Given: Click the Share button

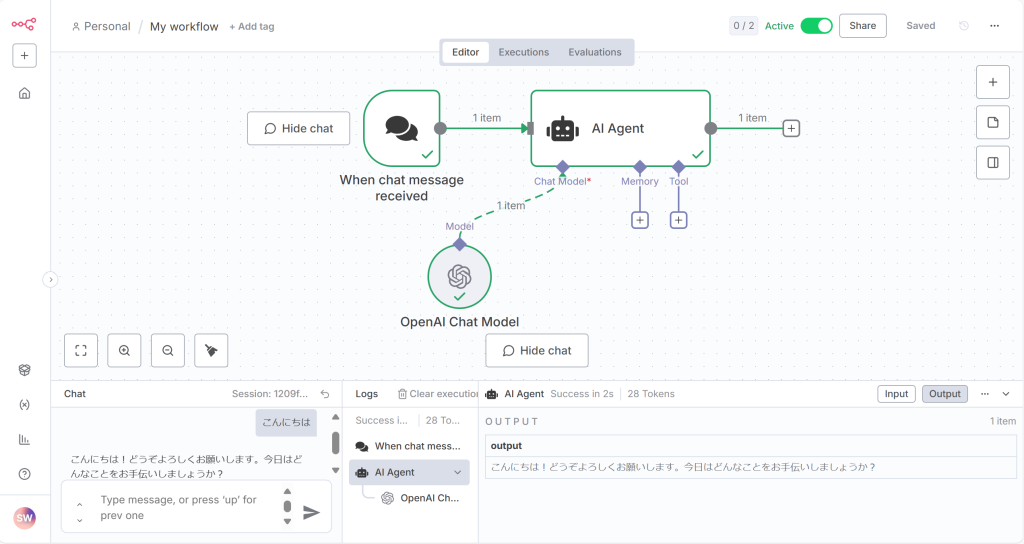Looking at the screenshot, I should (x=862, y=26).
